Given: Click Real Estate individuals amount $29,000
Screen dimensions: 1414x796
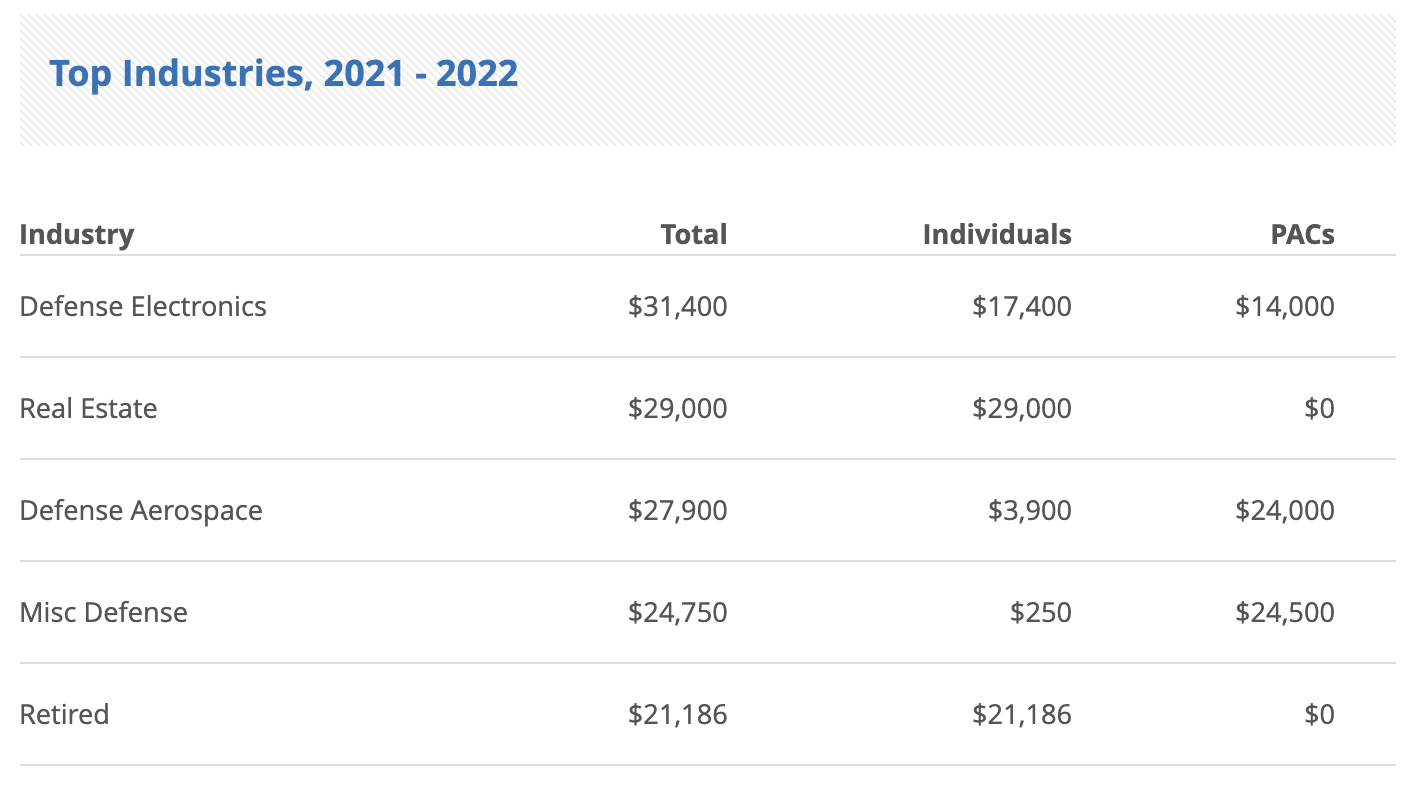Looking at the screenshot, I should (x=1021, y=408).
